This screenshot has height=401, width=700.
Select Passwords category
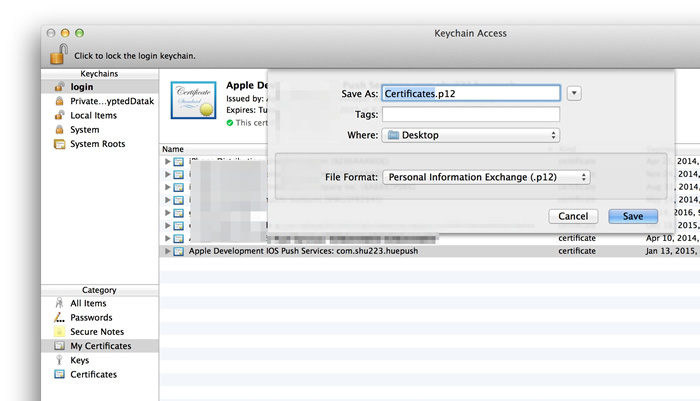[100, 317]
